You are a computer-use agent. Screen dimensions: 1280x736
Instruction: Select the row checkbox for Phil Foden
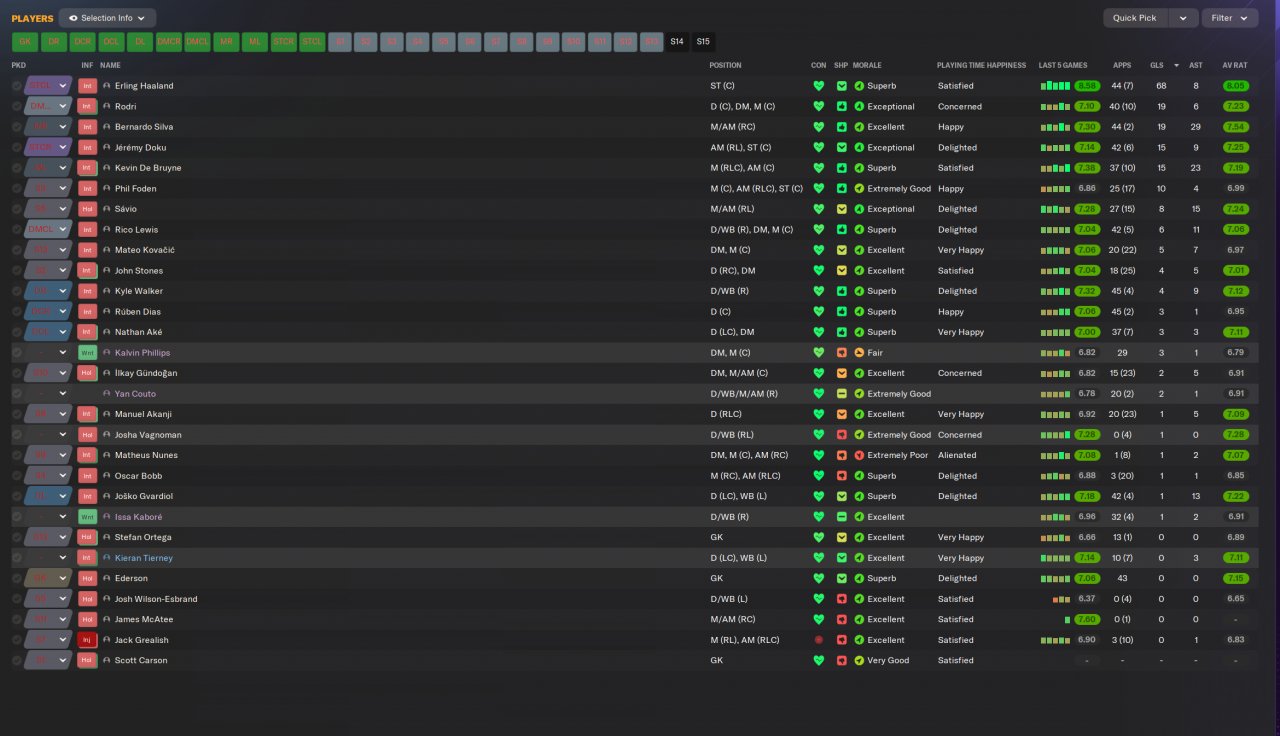click(x=17, y=188)
